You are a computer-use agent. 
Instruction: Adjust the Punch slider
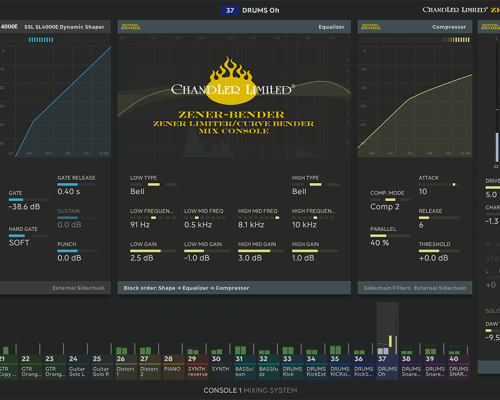(x=77, y=251)
